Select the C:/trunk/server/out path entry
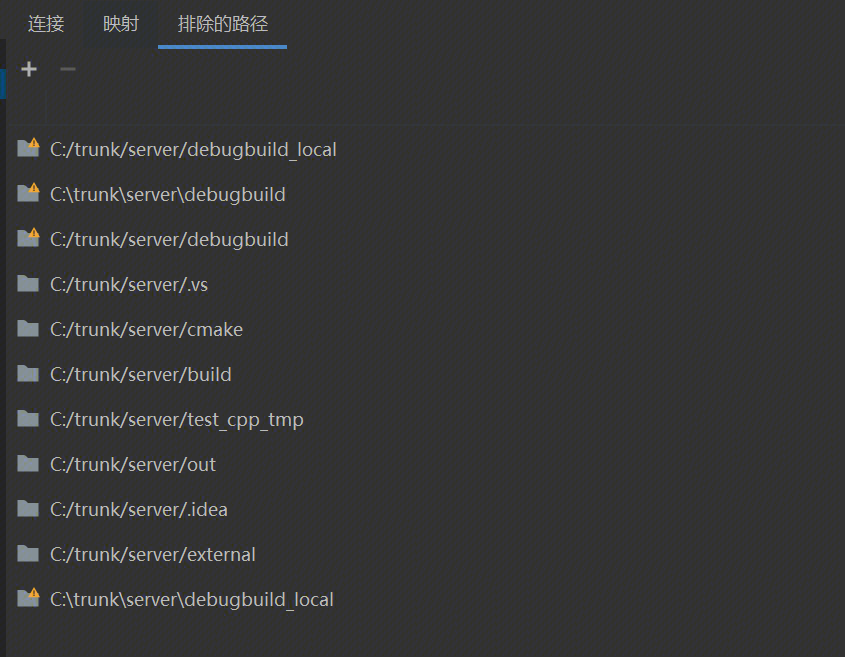The image size is (845, 657). pyautogui.click(x=132, y=465)
